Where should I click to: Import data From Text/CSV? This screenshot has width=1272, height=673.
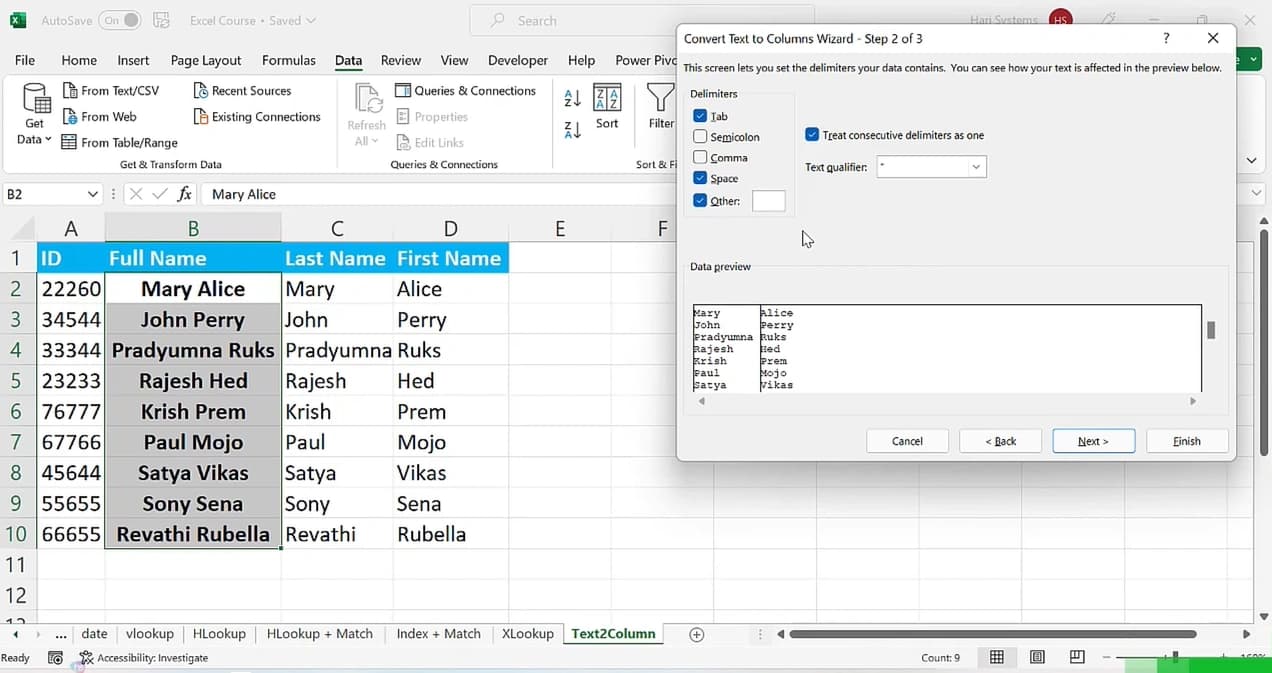[110, 90]
